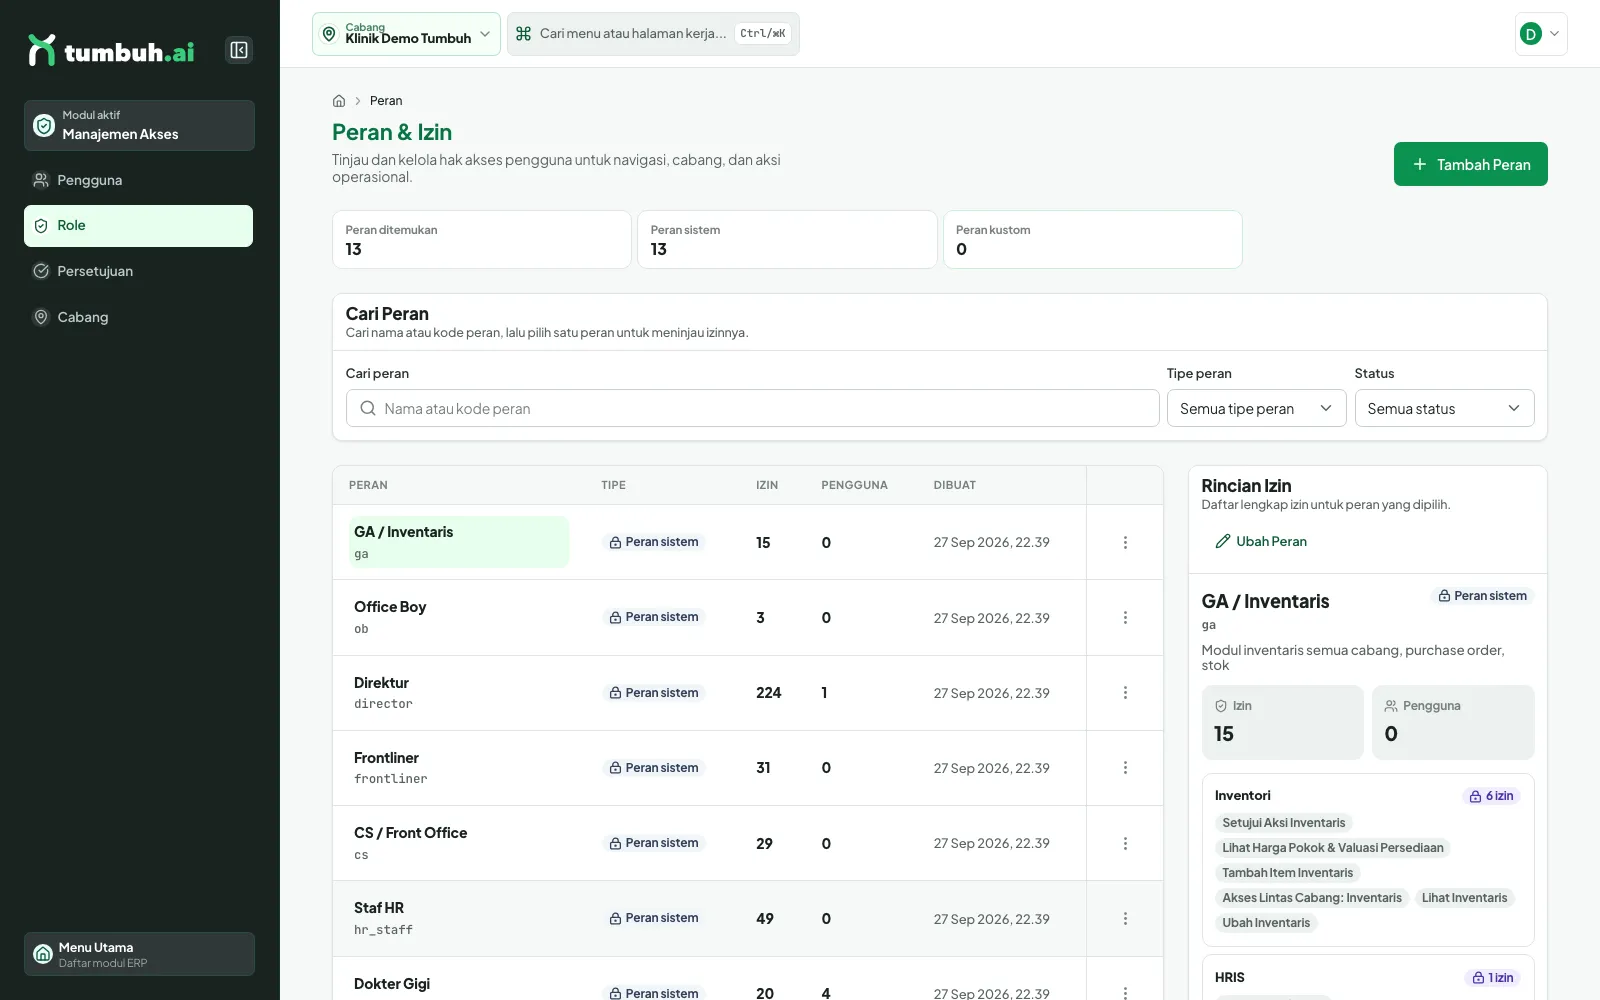
Task: Expand the Status filter dropdown
Action: [x=1444, y=408]
